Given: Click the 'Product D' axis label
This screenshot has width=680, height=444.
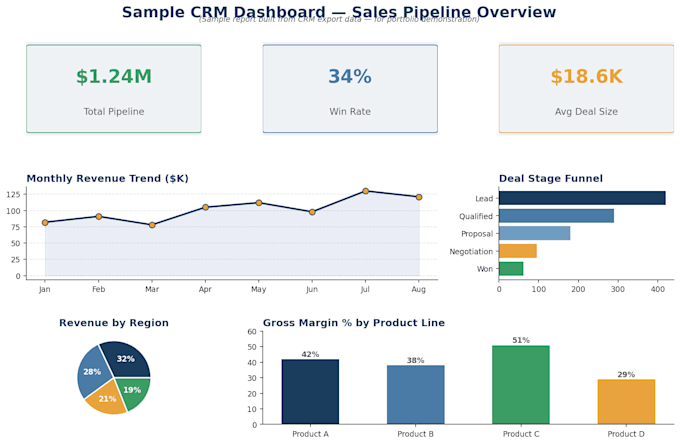Looking at the screenshot, I should coord(626,434).
